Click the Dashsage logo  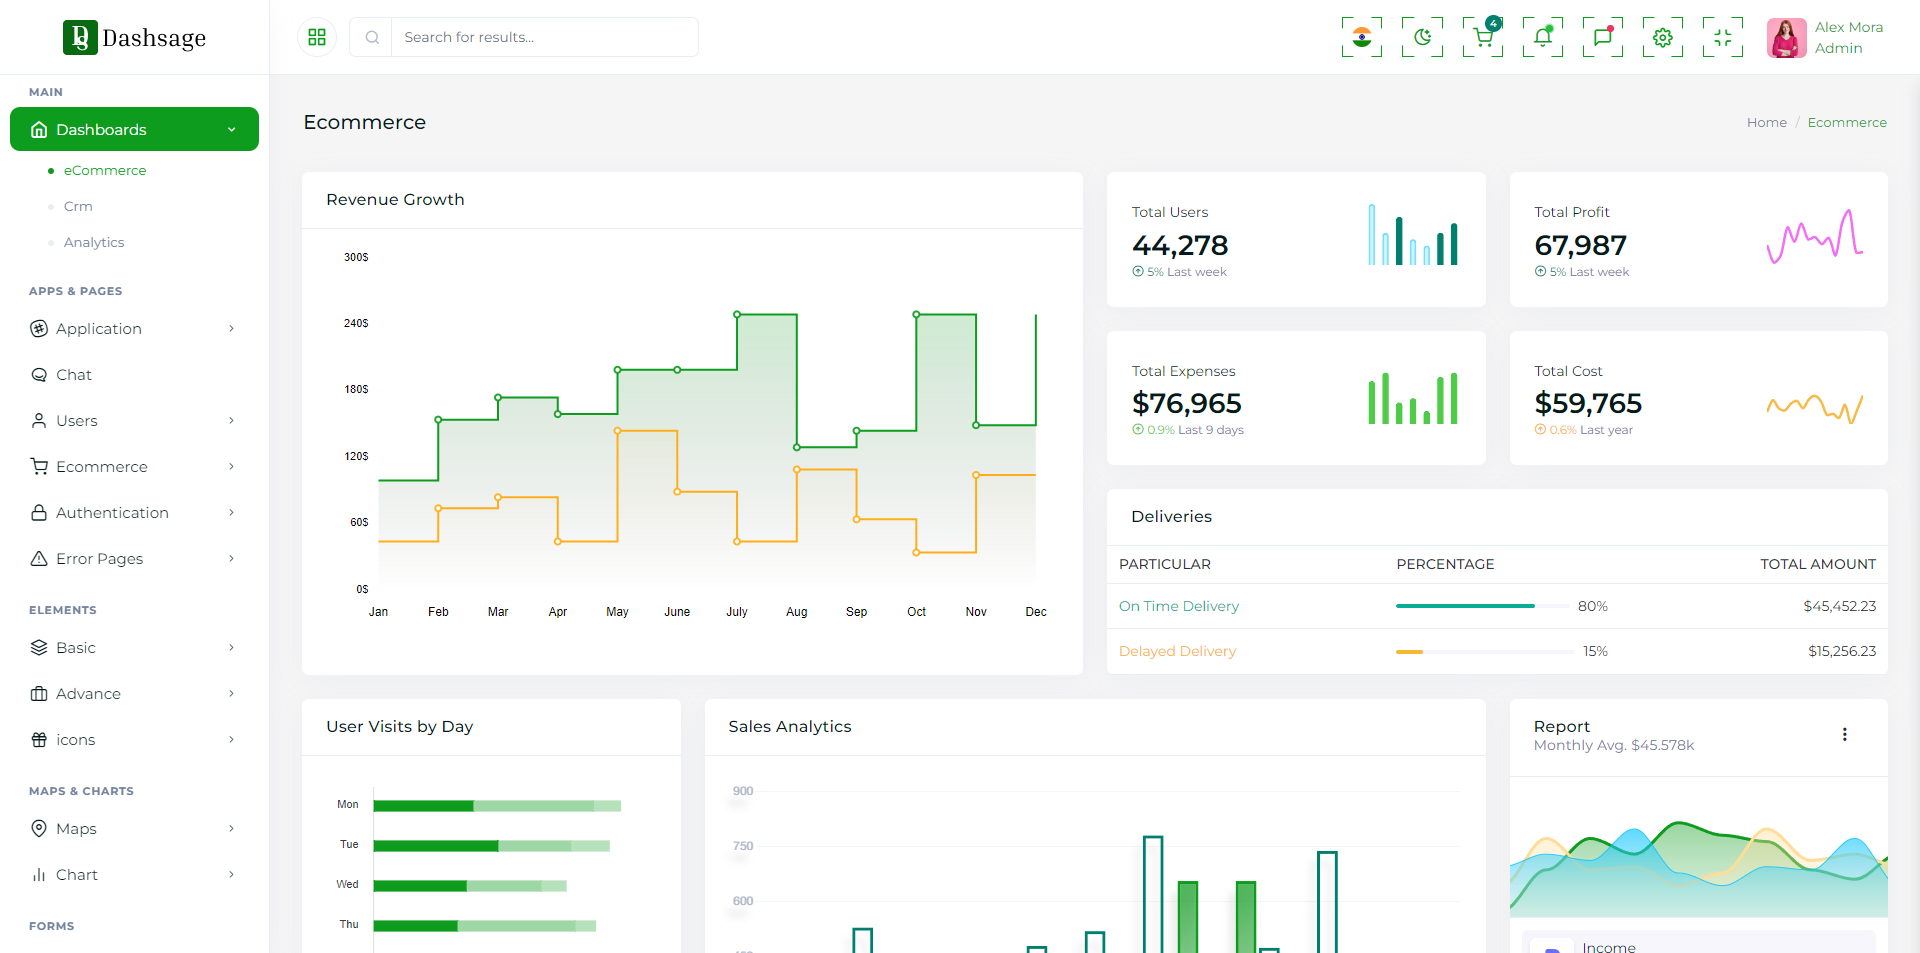coord(134,37)
